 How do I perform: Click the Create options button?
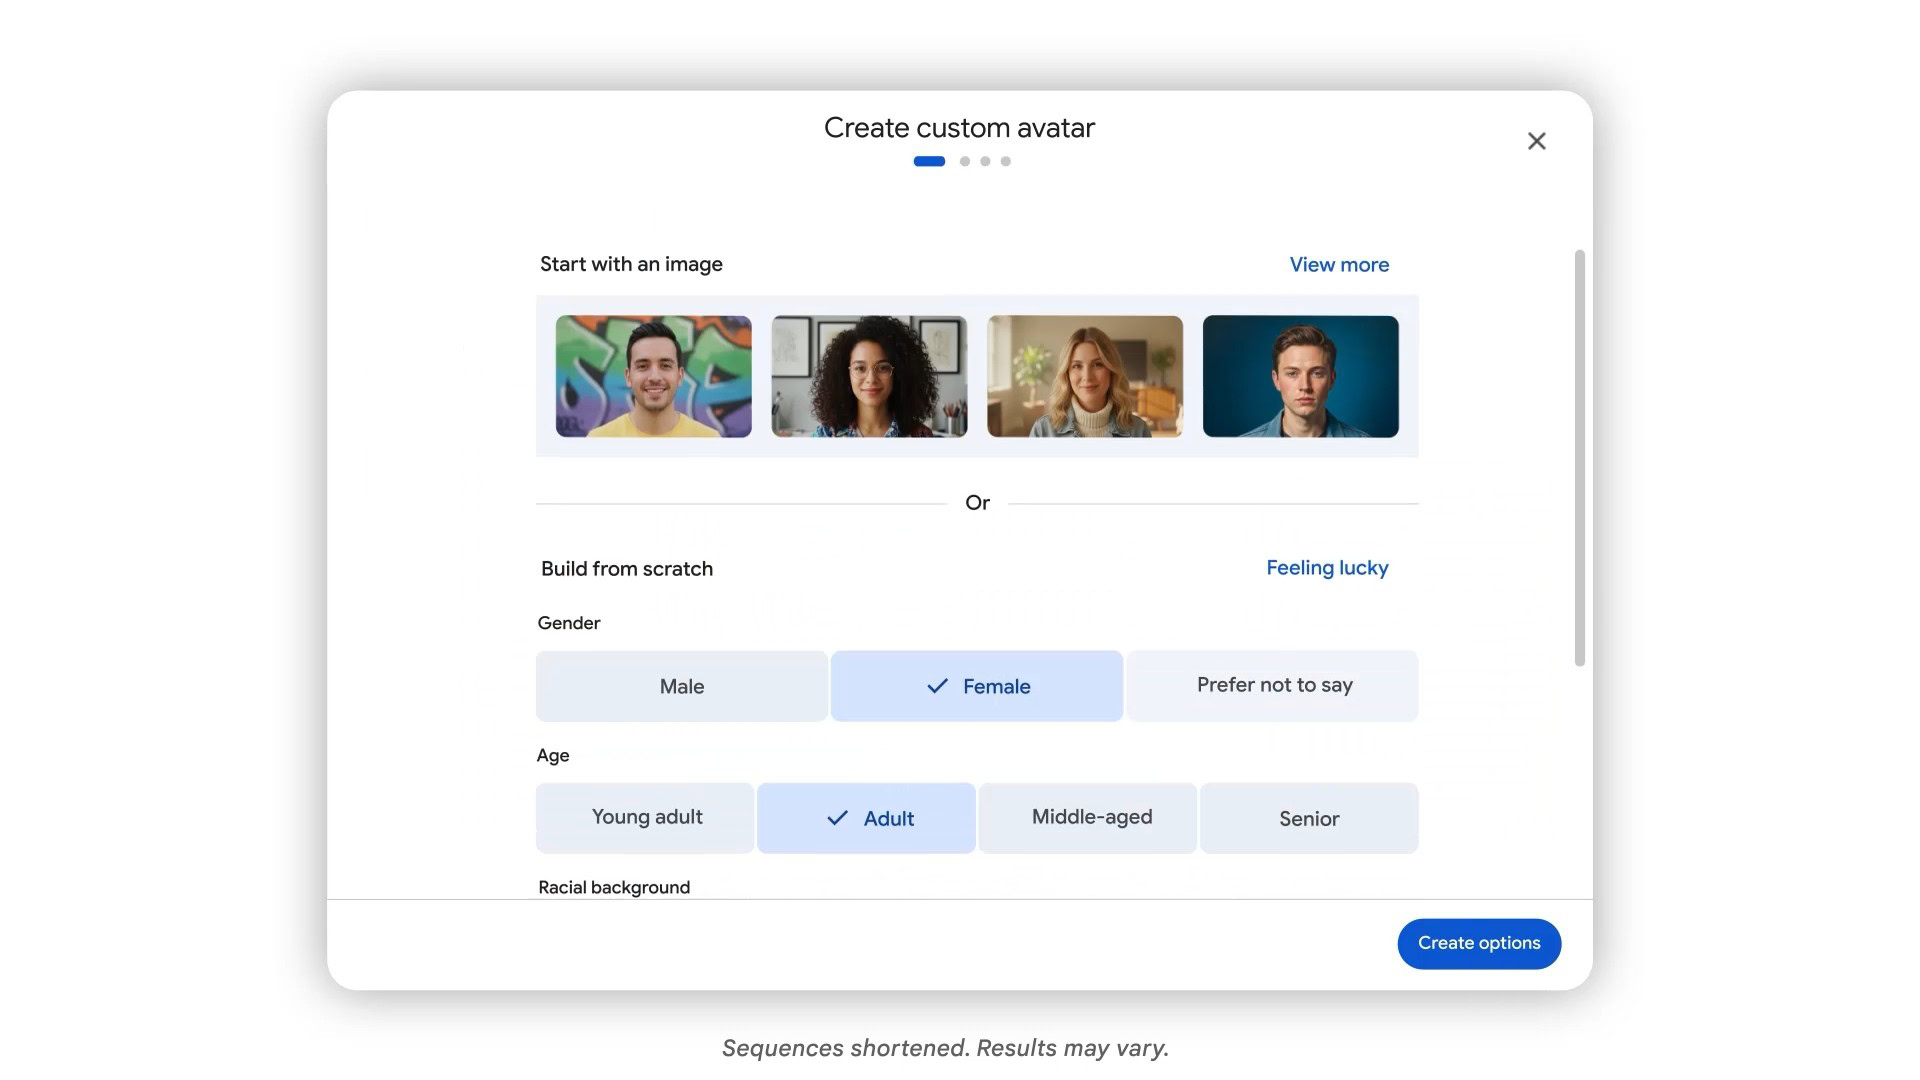1479,943
